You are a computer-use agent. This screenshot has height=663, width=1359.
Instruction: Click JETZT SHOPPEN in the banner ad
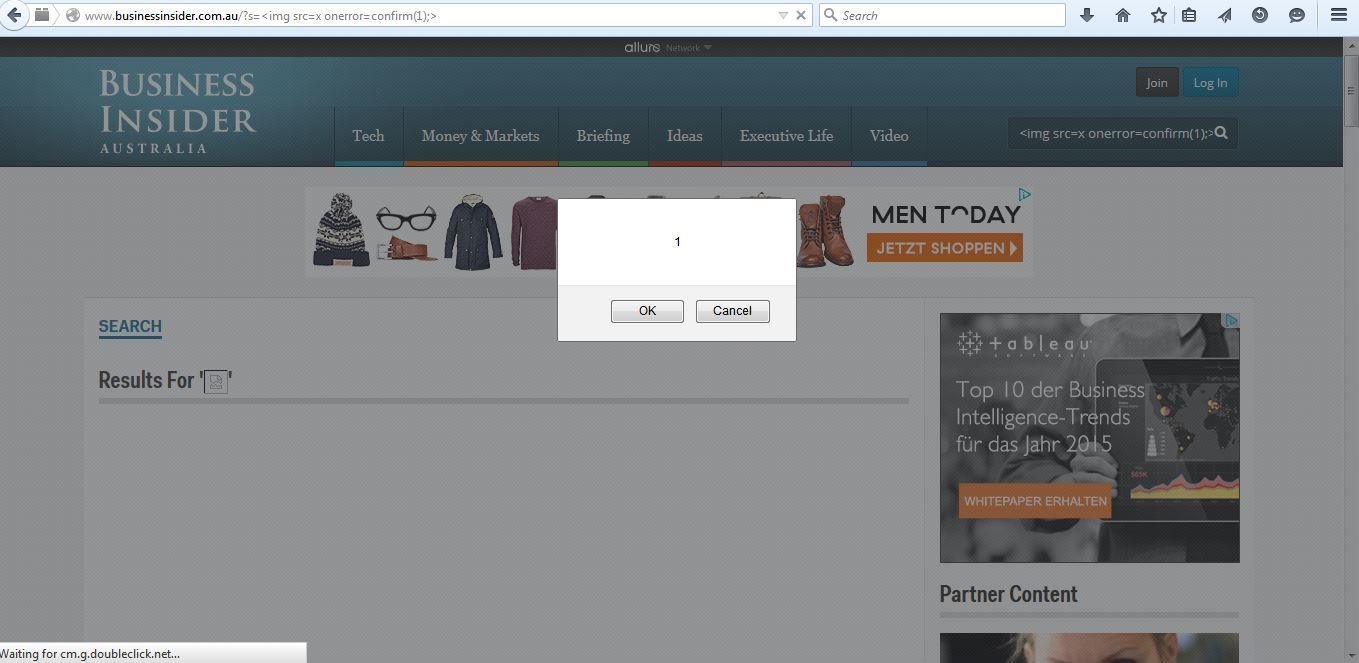[x=945, y=248]
